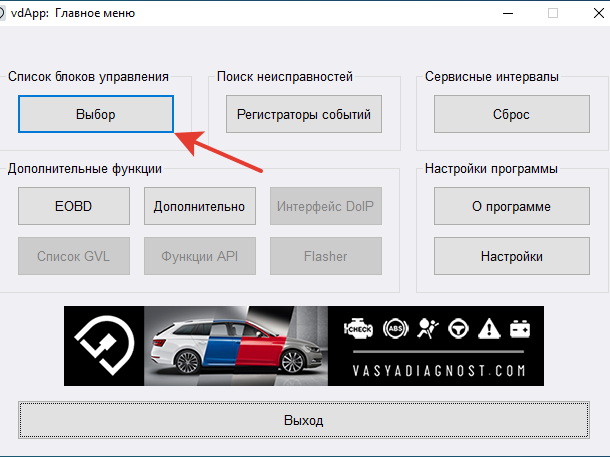
Task: Click the VasyaDiagnost logo in the banner
Action: coord(104,345)
